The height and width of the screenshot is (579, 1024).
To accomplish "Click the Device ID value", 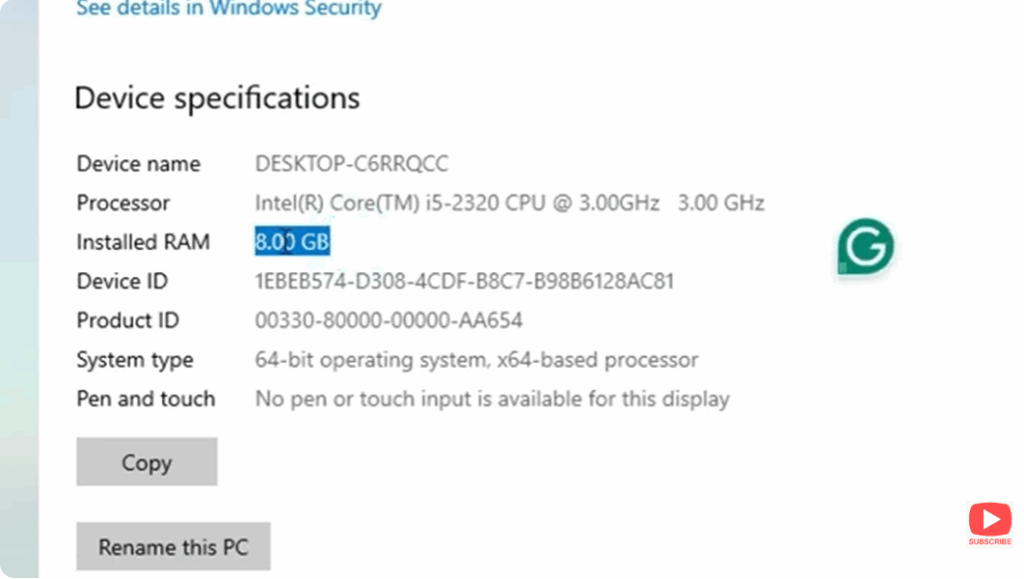I will tap(465, 281).
